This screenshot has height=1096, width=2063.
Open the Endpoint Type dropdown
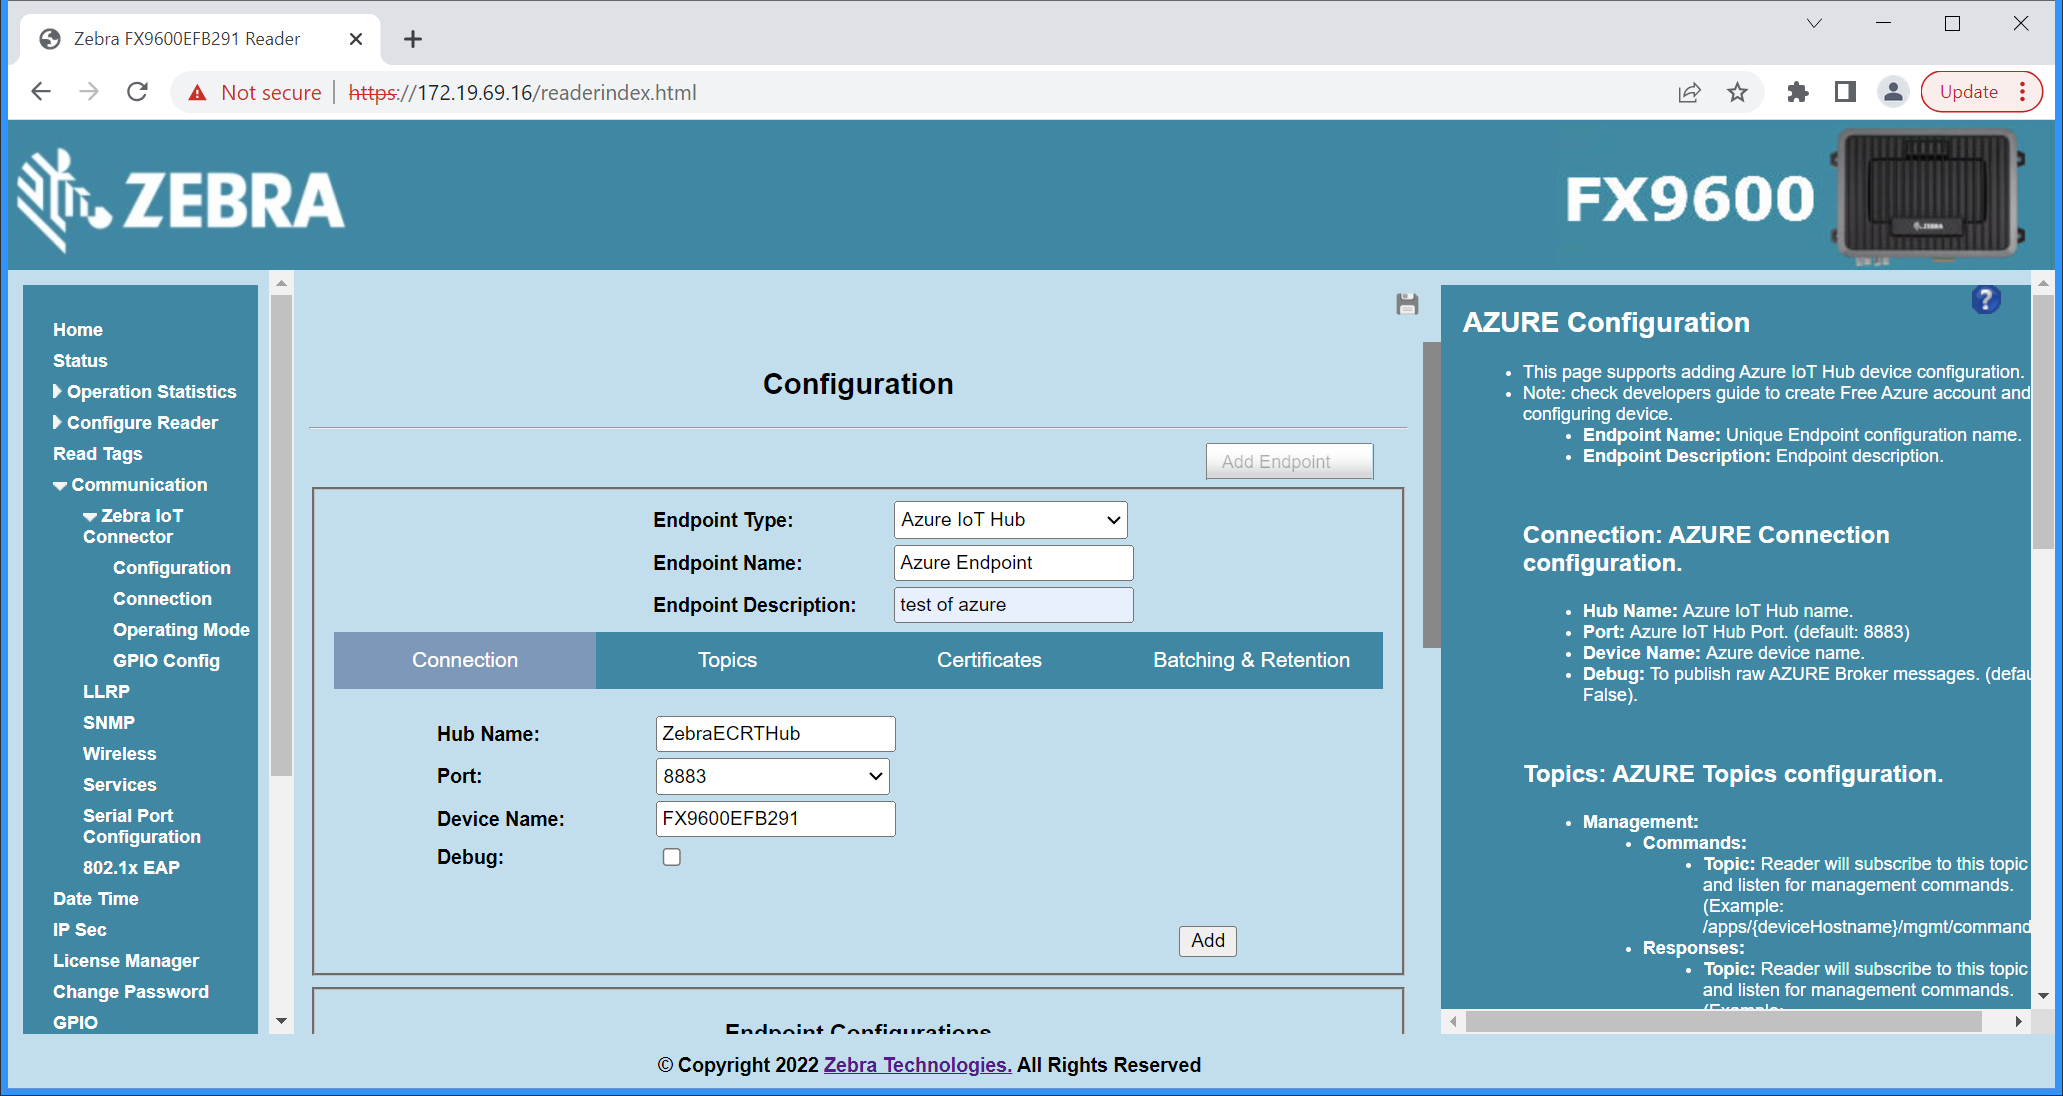1011,520
